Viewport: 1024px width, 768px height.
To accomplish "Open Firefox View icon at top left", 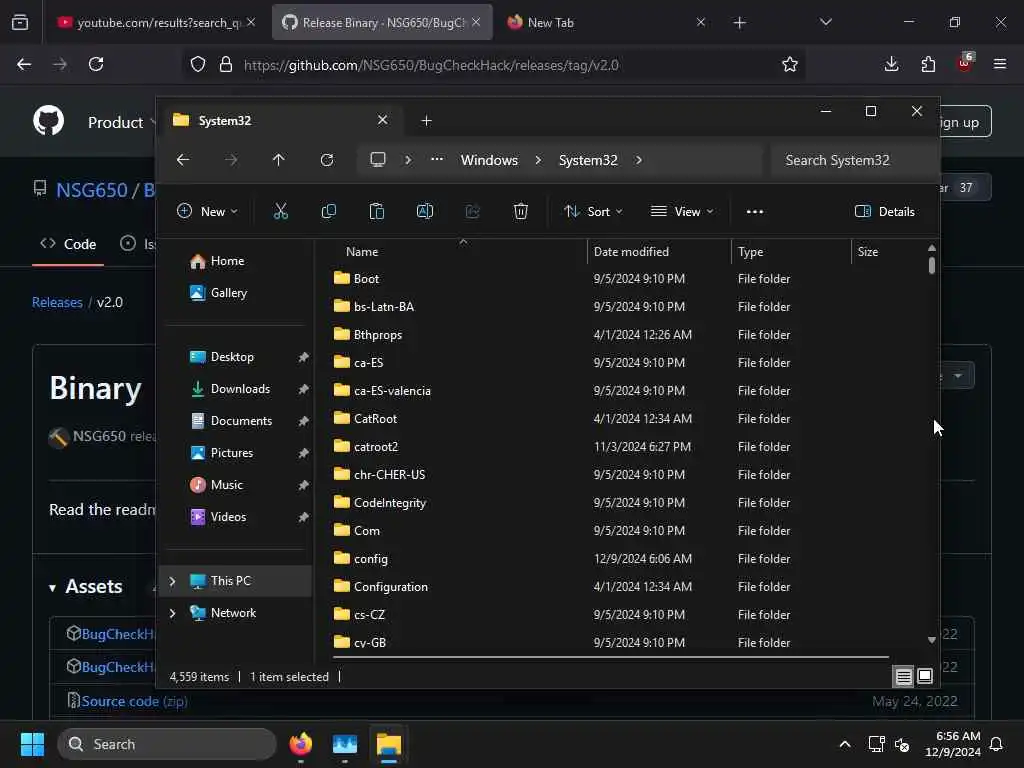I will point(20,22).
